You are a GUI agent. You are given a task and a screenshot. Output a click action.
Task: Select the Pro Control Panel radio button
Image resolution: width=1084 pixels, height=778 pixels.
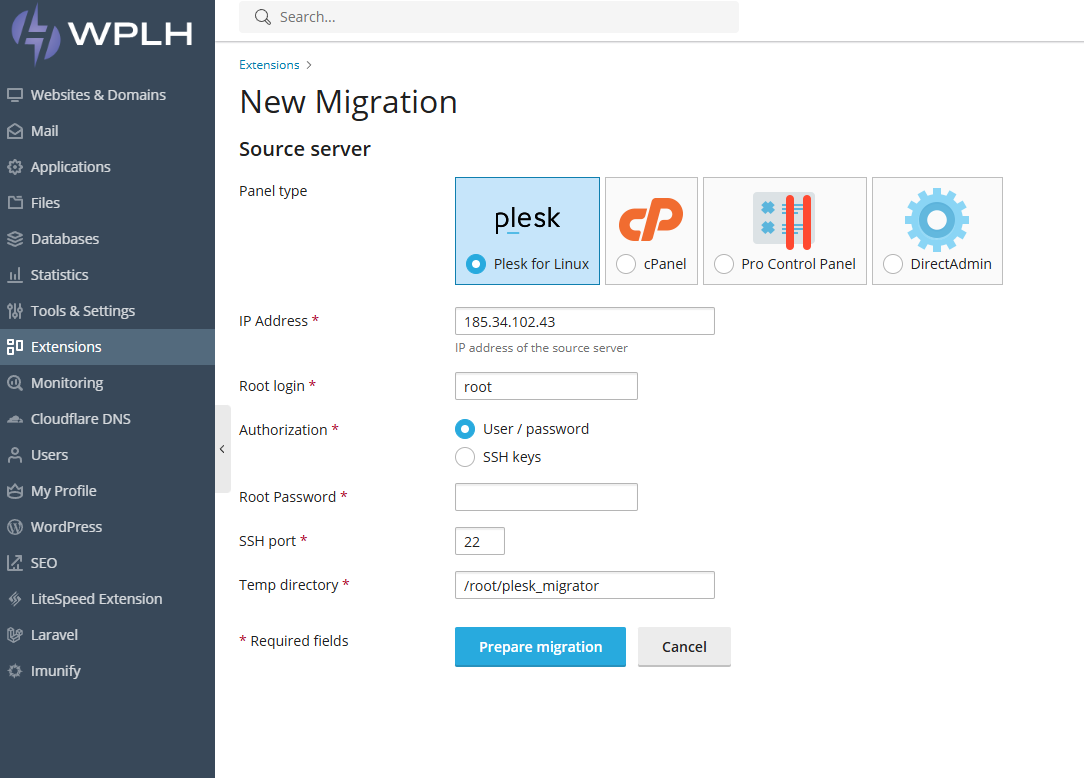tap(724, 264)
